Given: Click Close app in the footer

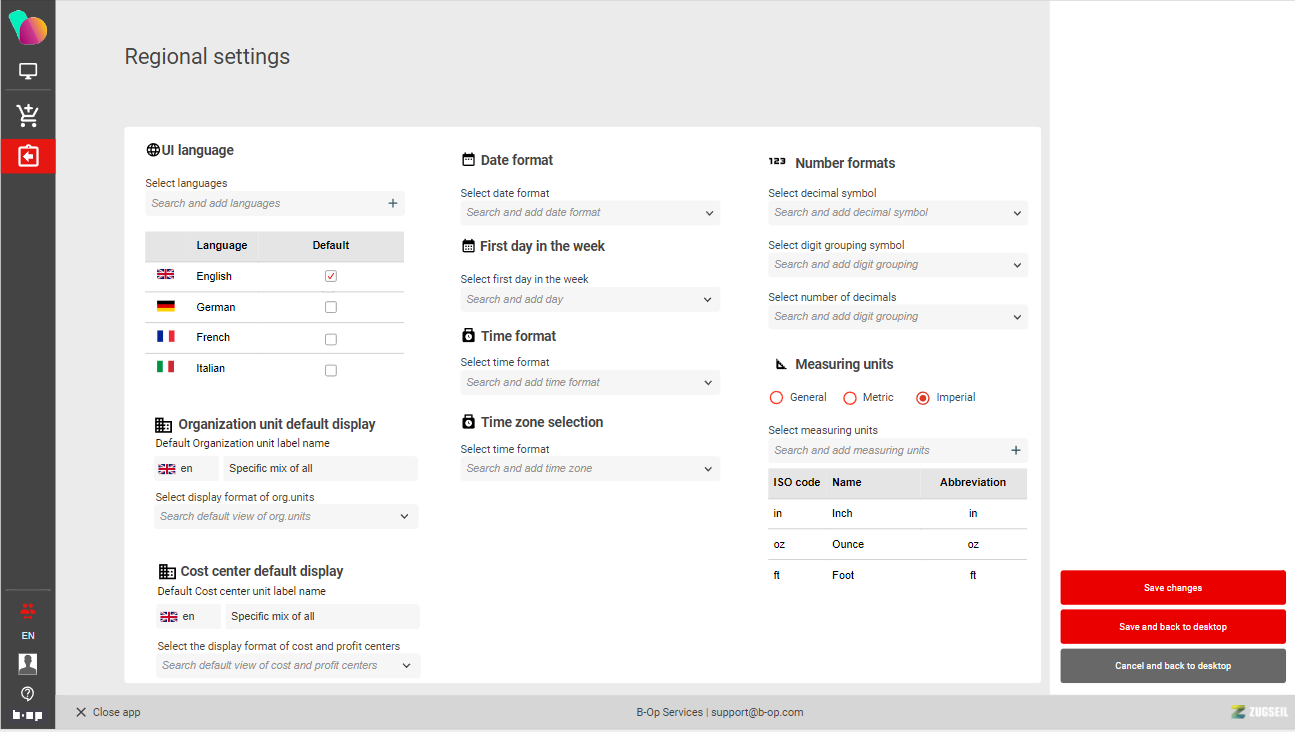Looking at the screenshot, I should pyautogui.click(x=108, y=713).
